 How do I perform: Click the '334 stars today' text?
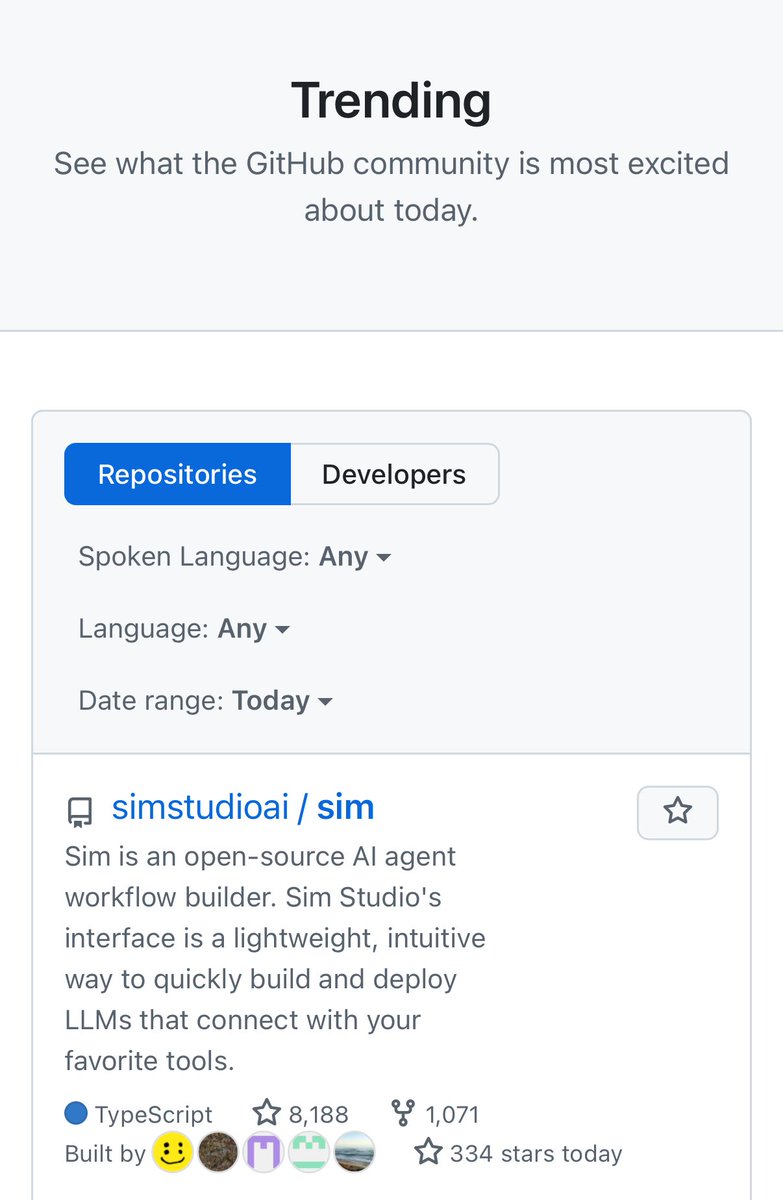coord(536,1154)
